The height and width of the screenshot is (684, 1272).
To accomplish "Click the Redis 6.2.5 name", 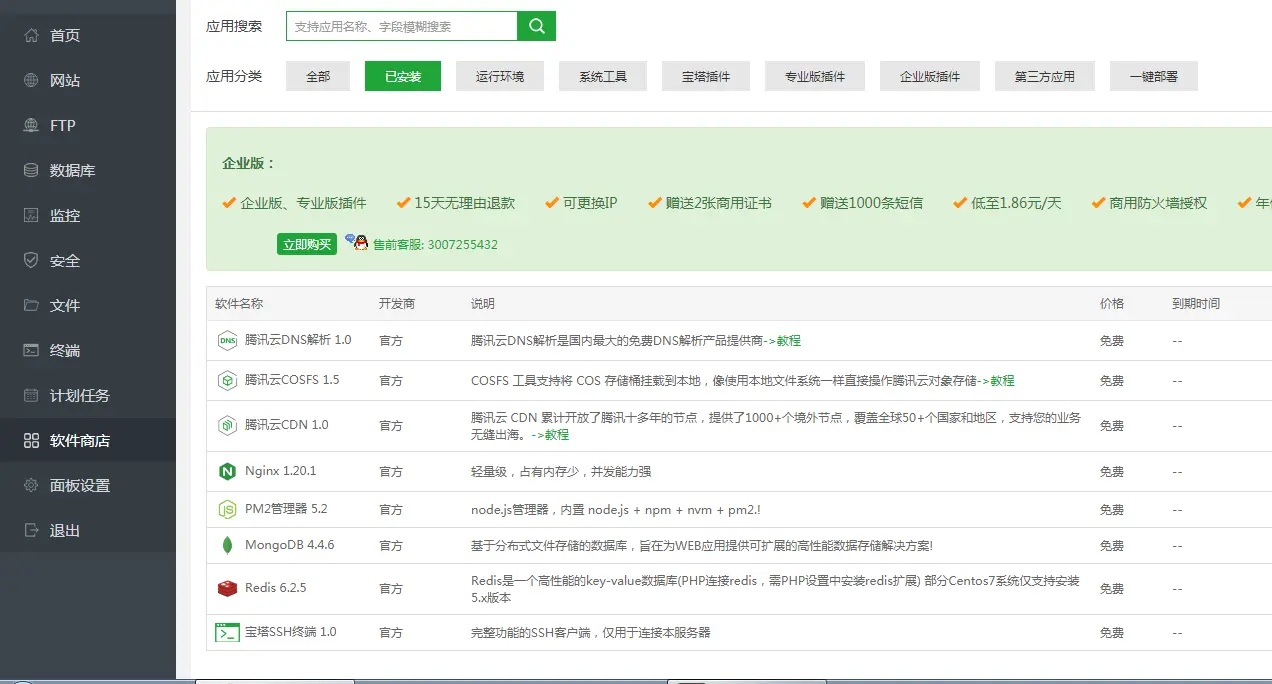I will click(276, 588).
